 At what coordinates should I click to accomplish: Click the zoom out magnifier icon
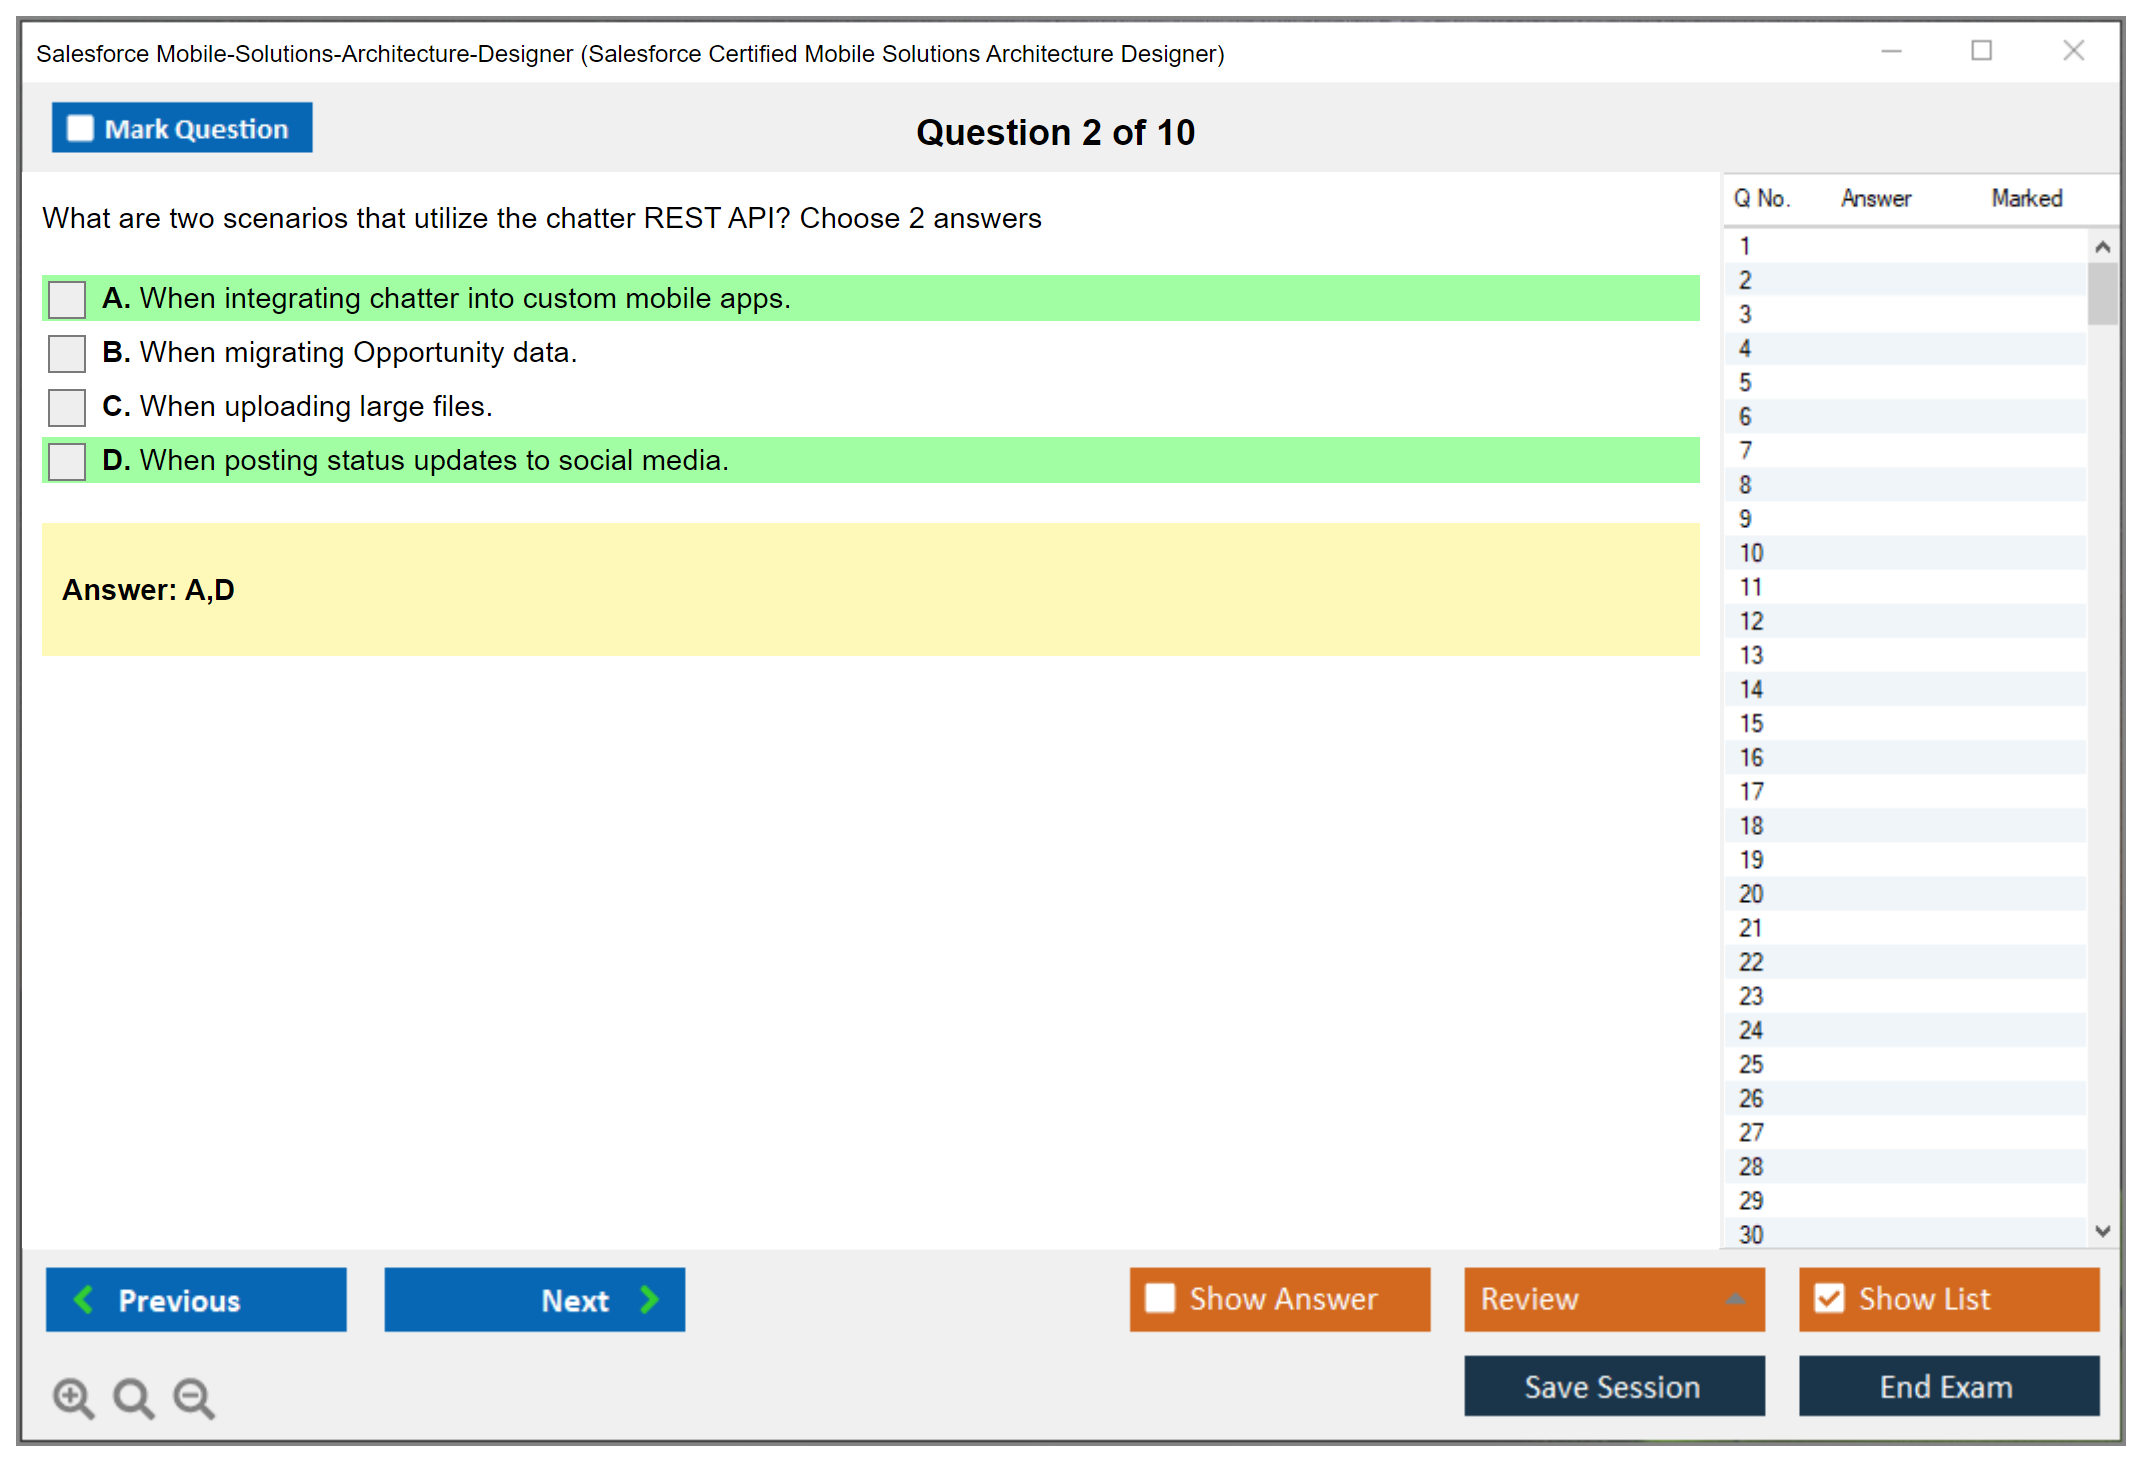[x=194, y=1397]
